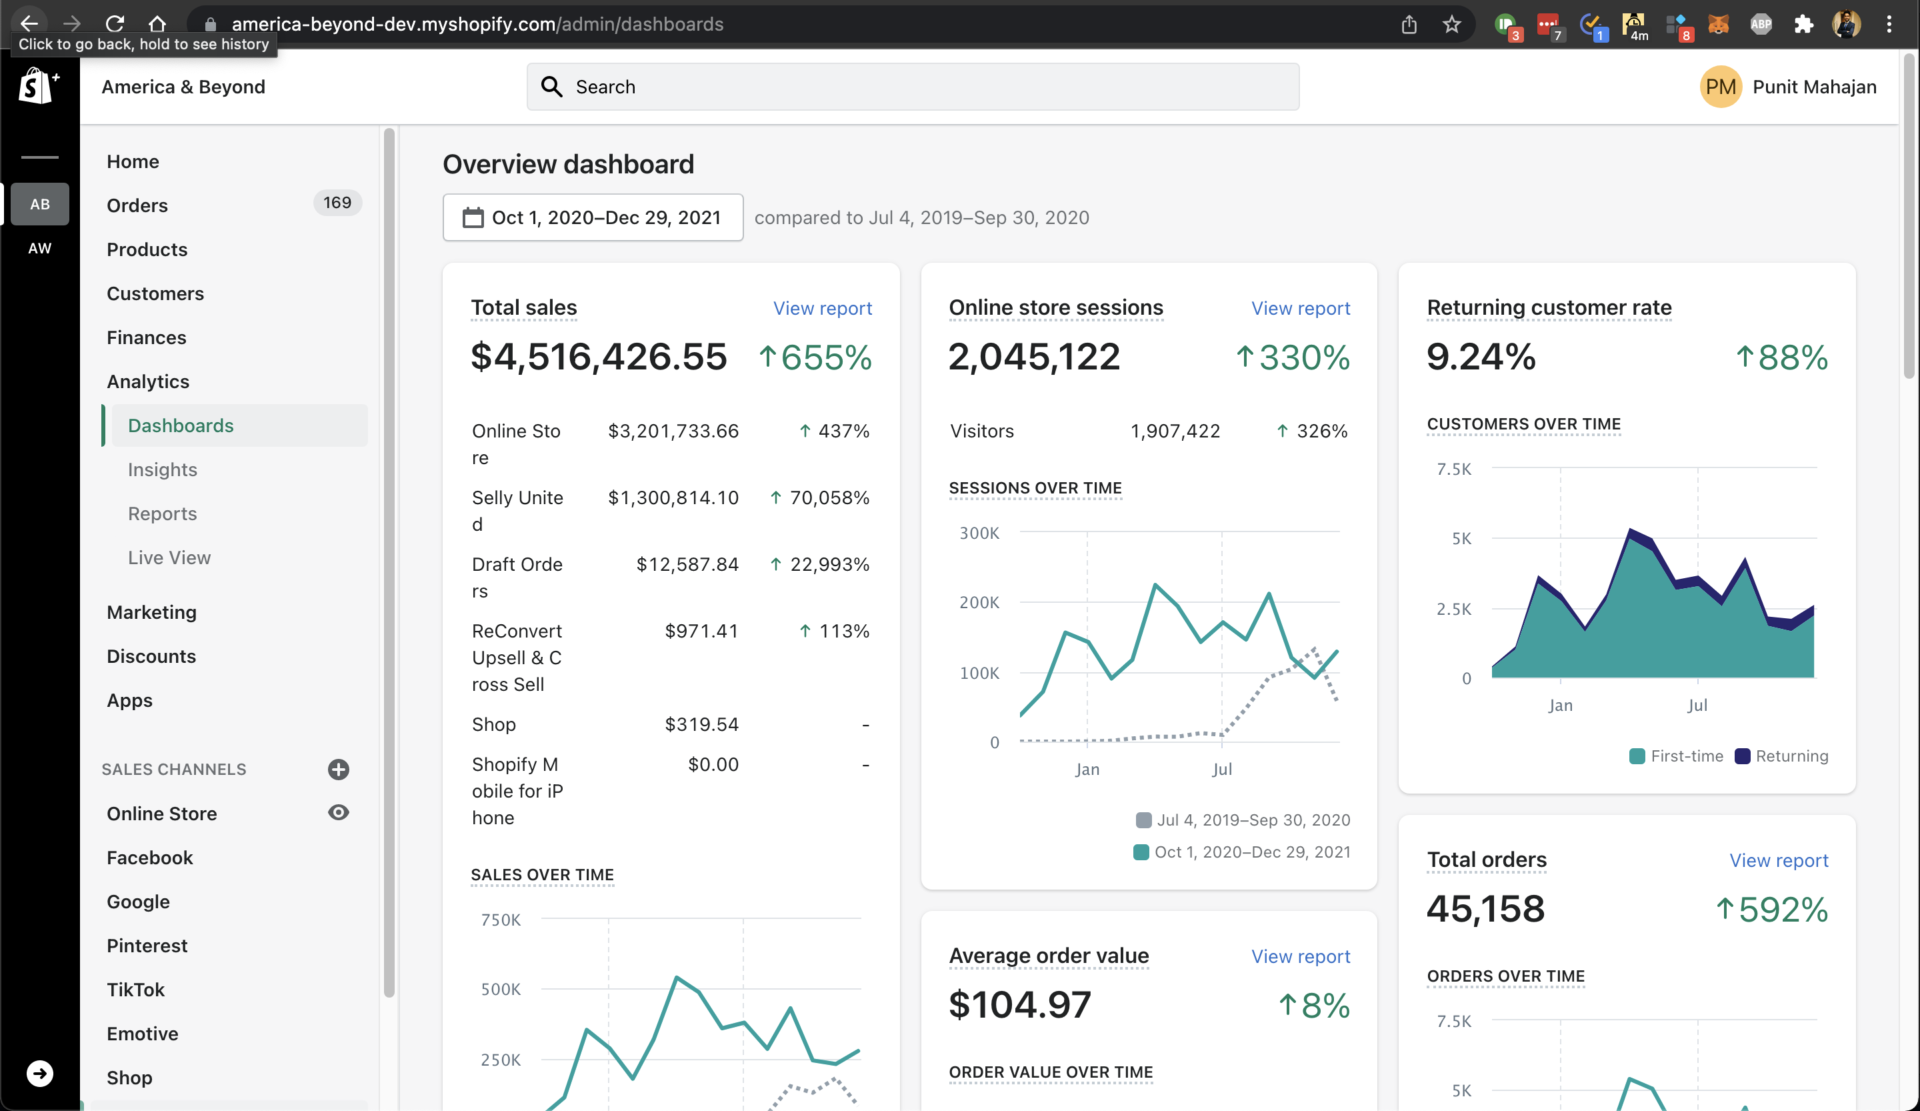Open Punit Mahajan account menu
Viewport: 1920px width, 1111px height.
1788,87
